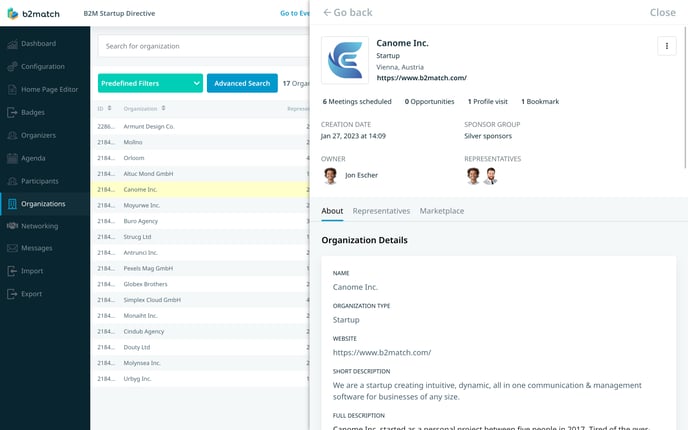Switch to the Representatives tab
This screenshot has width=688, height=430.
pyautogui.click(x=381, y=211)
